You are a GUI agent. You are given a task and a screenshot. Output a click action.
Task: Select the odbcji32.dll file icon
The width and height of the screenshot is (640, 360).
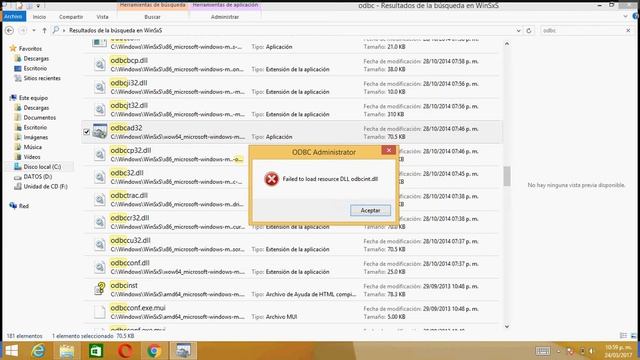tap(100, 87)
